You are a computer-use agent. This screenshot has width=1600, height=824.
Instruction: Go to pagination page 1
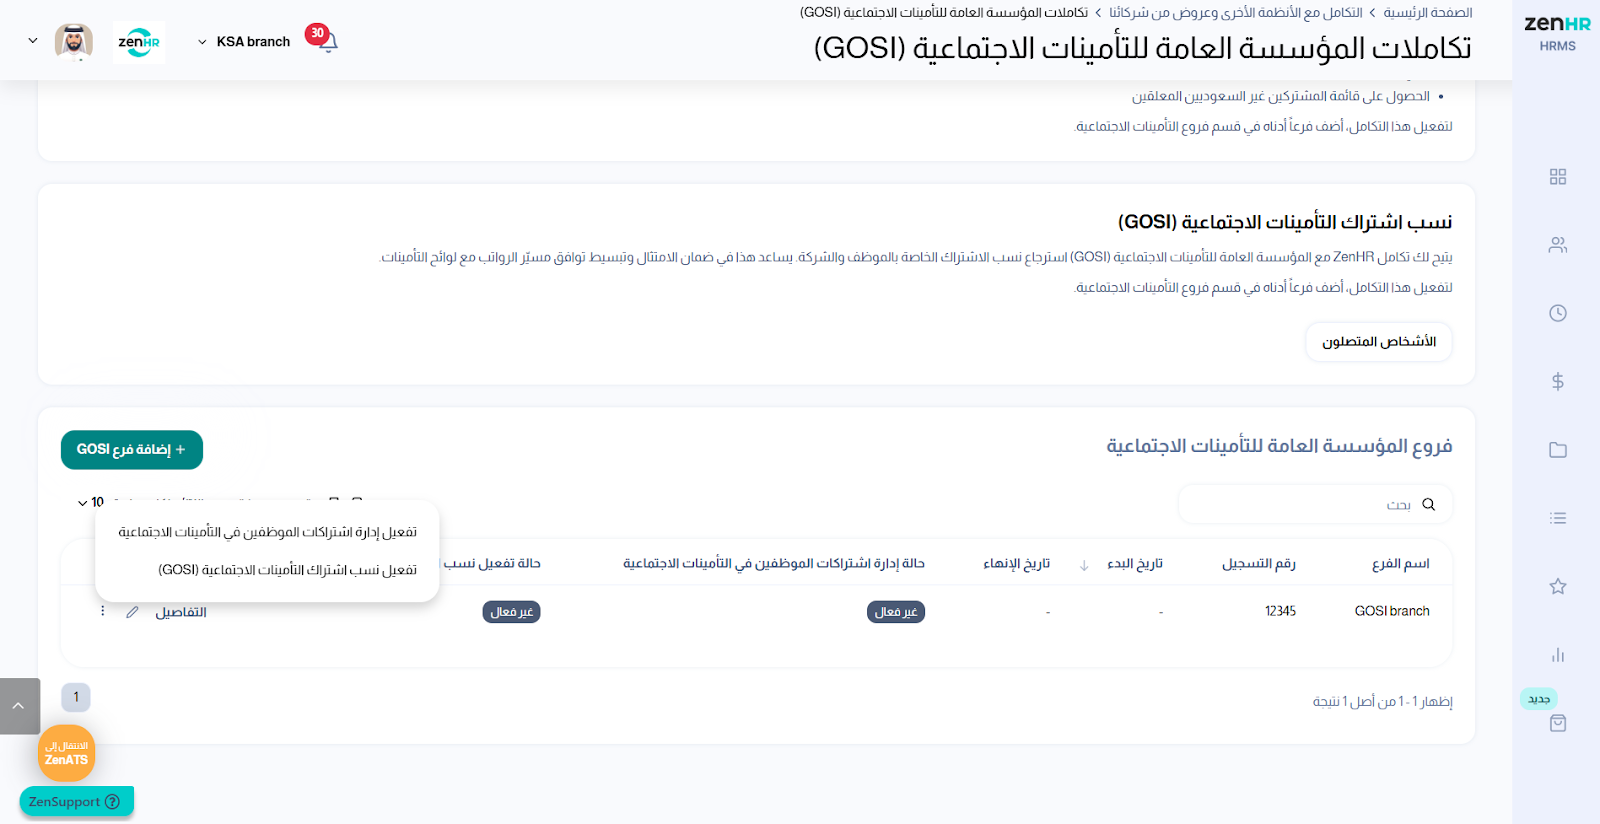point(76,697)
